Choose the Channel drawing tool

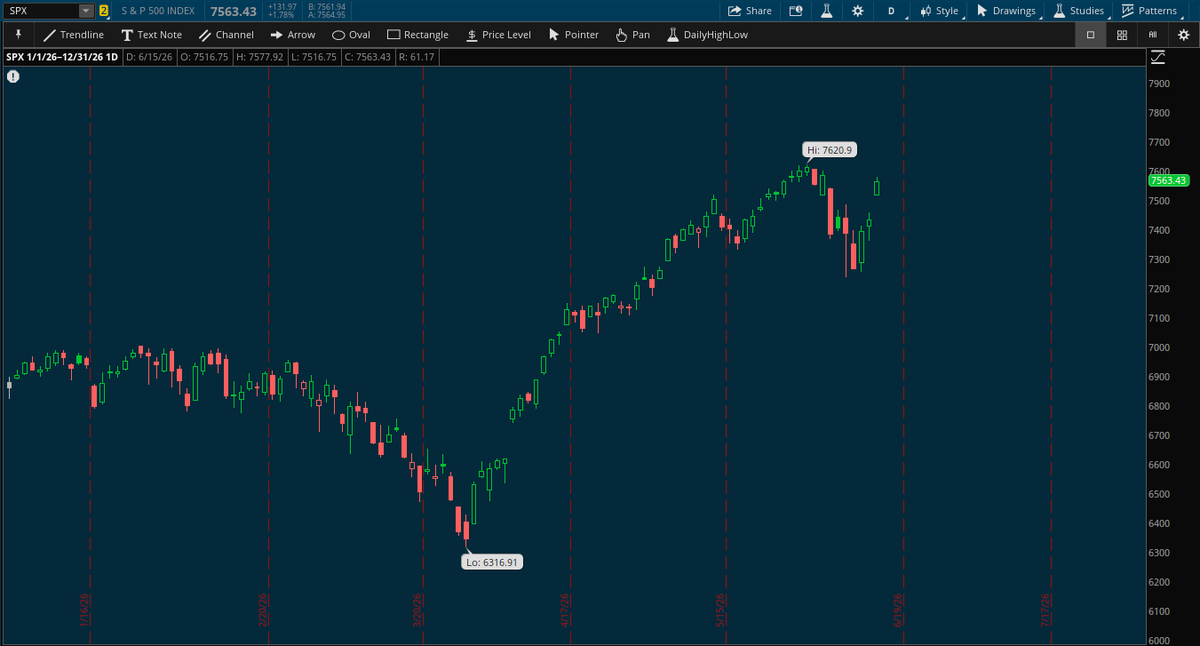[226, 34]
